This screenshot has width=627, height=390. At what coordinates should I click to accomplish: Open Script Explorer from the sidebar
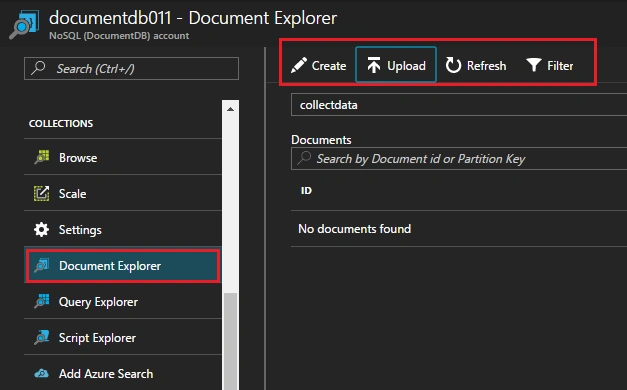pos(123,337)
